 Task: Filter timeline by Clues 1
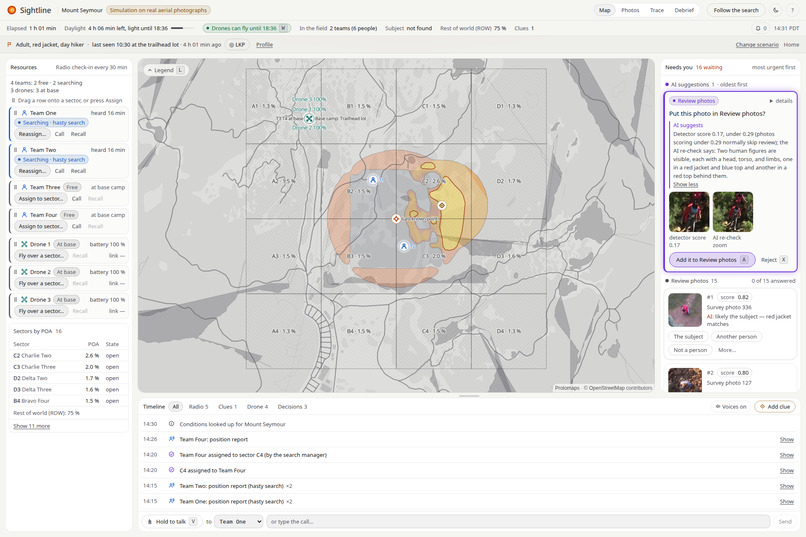[227, 406]
